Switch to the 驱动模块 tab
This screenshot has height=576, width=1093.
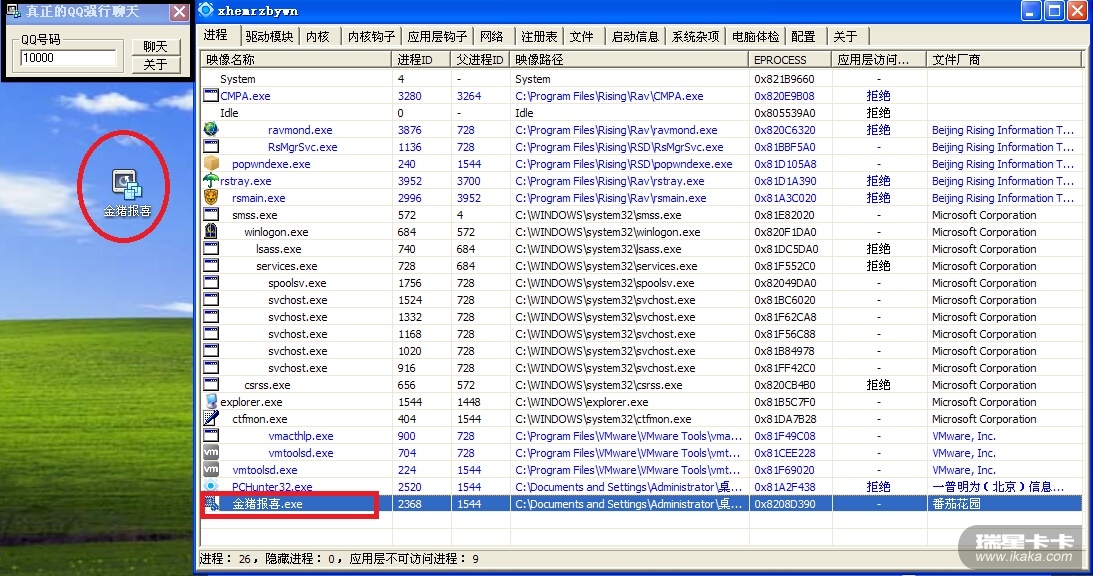[x=269, y=36]
